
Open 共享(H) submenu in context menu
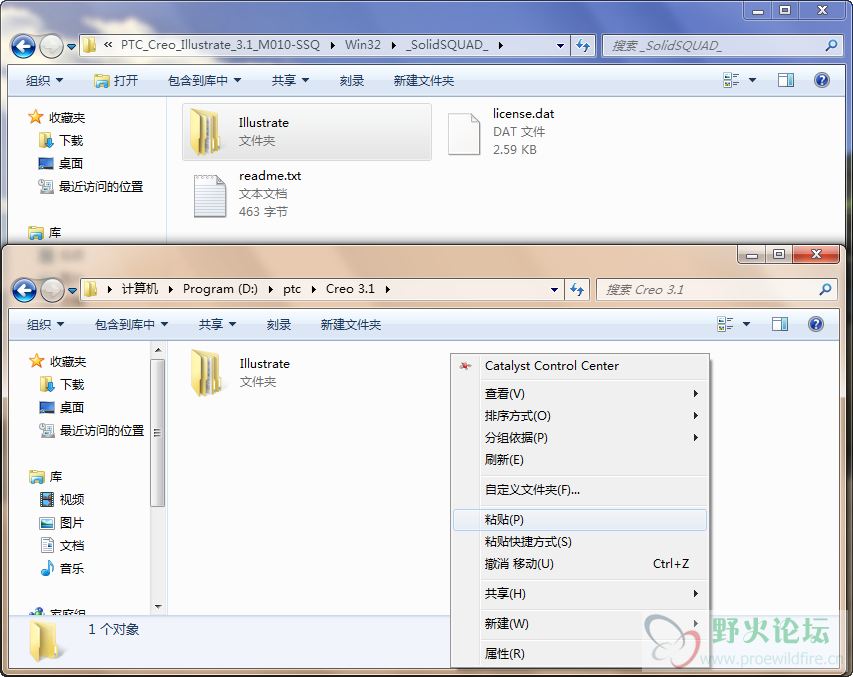point(580,594)
